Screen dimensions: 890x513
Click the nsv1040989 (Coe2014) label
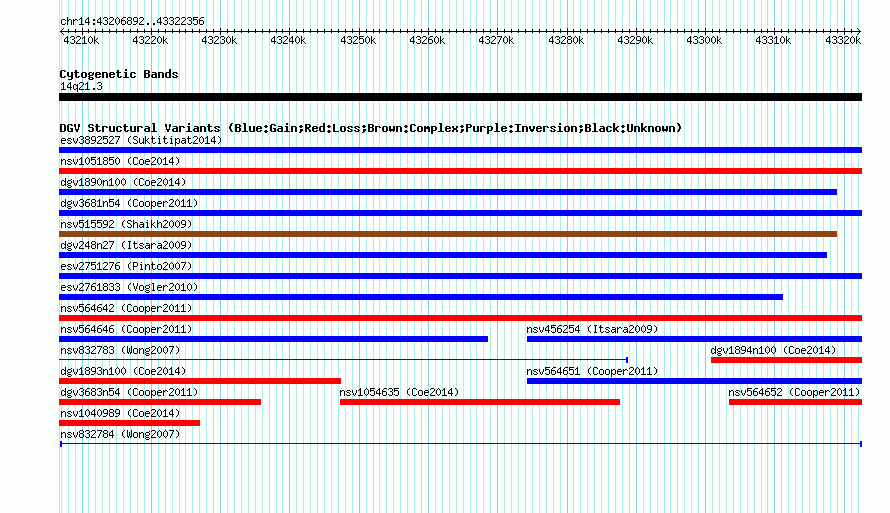click(x=120, y=413)
